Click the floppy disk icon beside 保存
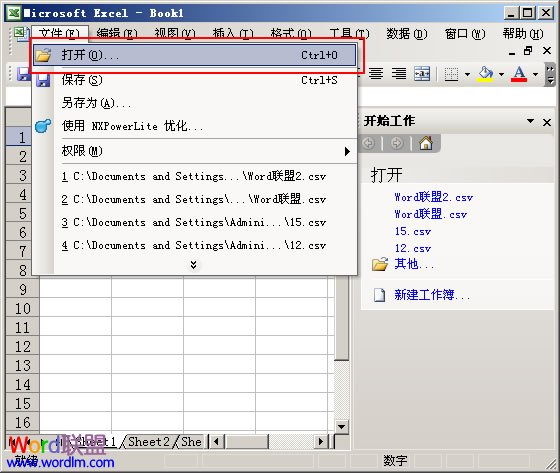The width and height of the screenshot is (560, 473). pyautogui.click(x=43, y=80)
